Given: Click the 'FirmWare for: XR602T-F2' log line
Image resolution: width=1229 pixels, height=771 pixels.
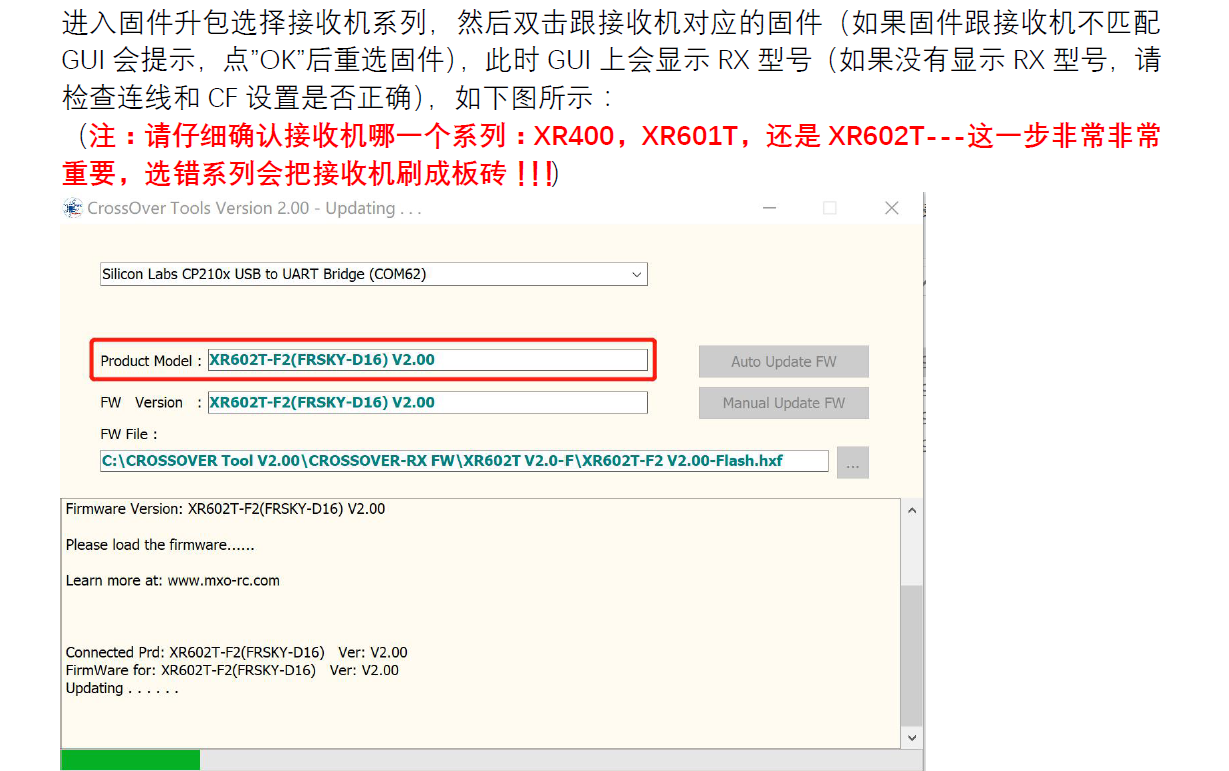Looking at the screenshot, I should [232, 670].
